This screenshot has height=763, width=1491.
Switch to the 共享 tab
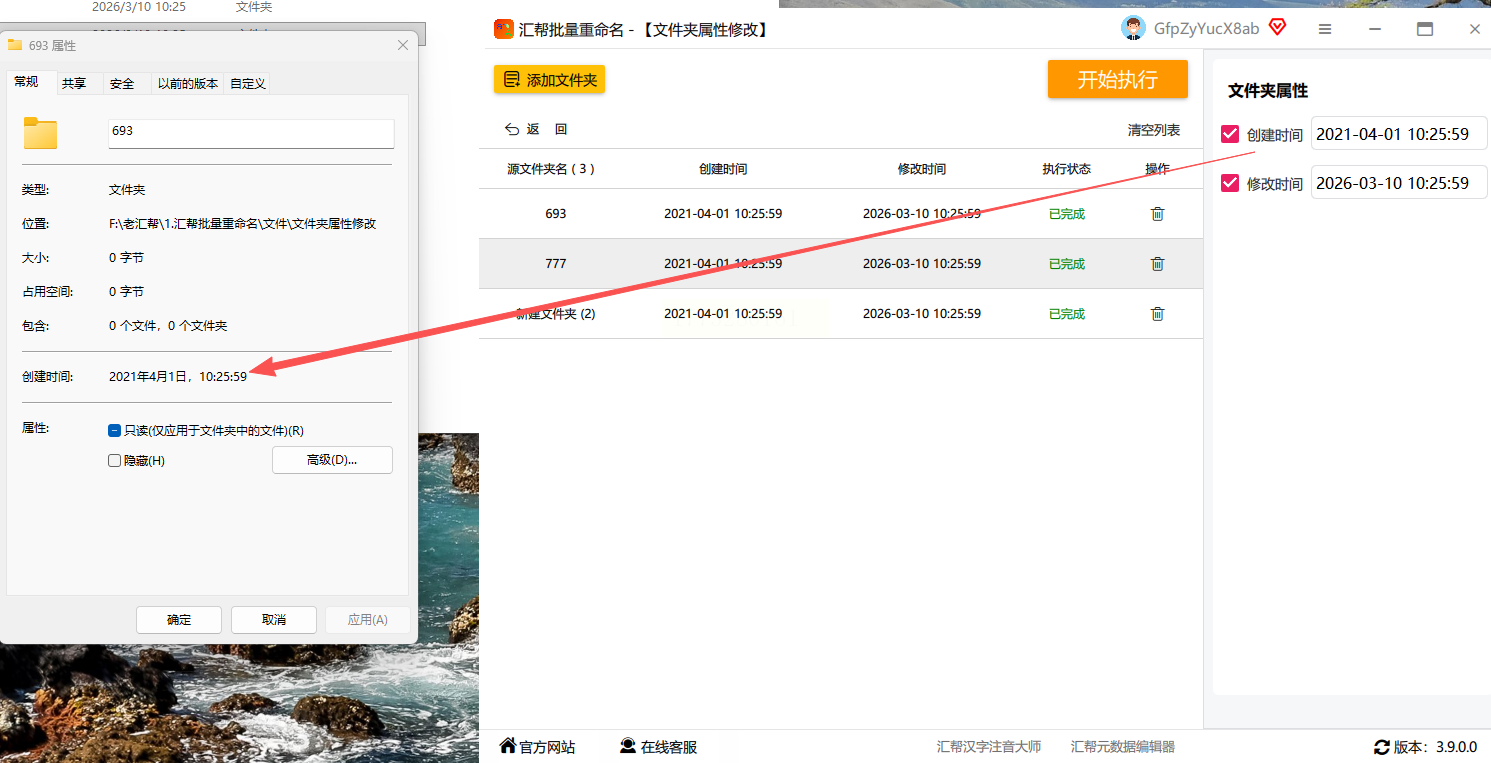pyautogui.click(x=74, y=84)
